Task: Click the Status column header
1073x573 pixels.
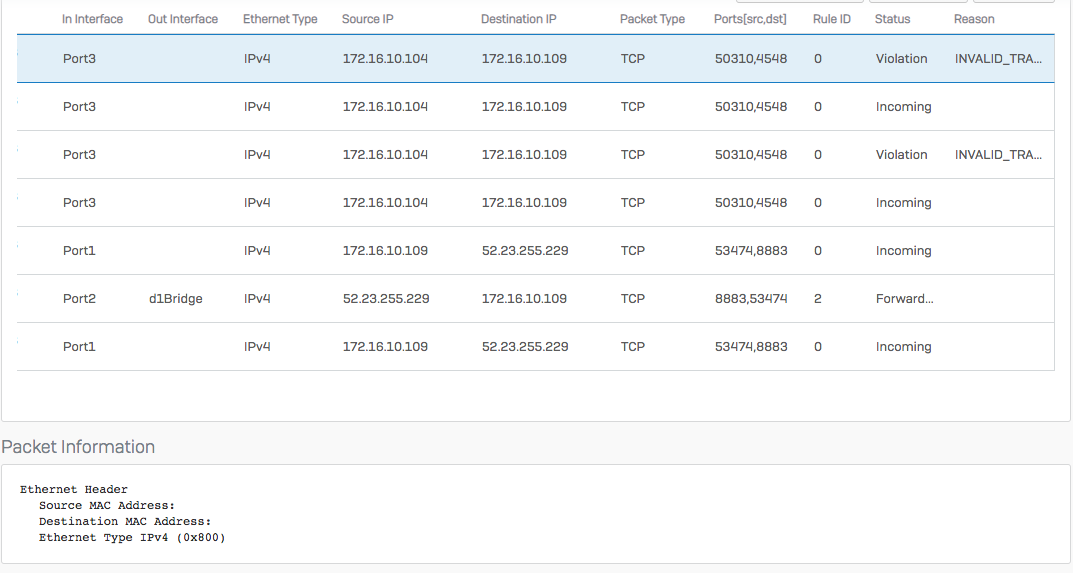Action: click(892, 19)
